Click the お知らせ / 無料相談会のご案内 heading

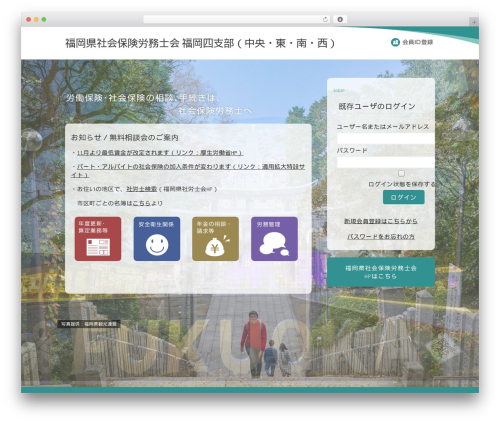click(125, 137)
